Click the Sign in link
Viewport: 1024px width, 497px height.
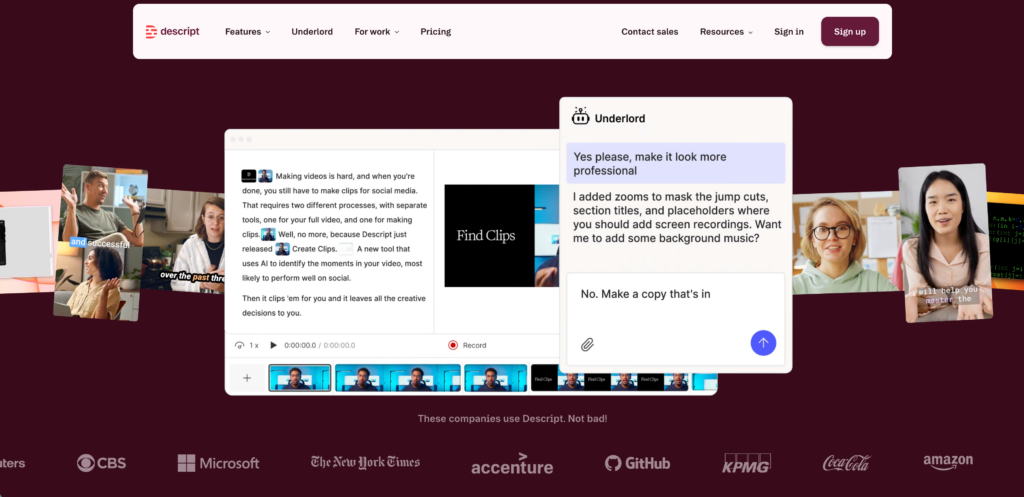(788, 31)
